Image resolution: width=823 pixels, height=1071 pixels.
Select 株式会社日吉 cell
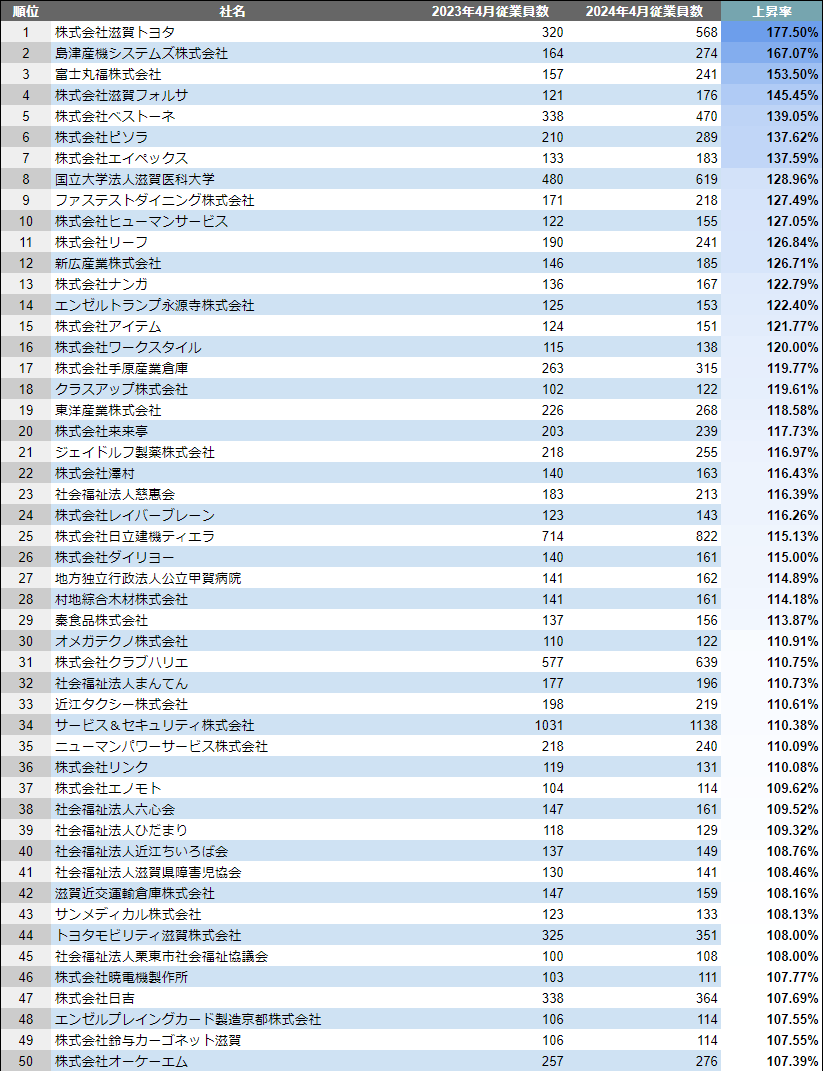click(x=233, y=999)
